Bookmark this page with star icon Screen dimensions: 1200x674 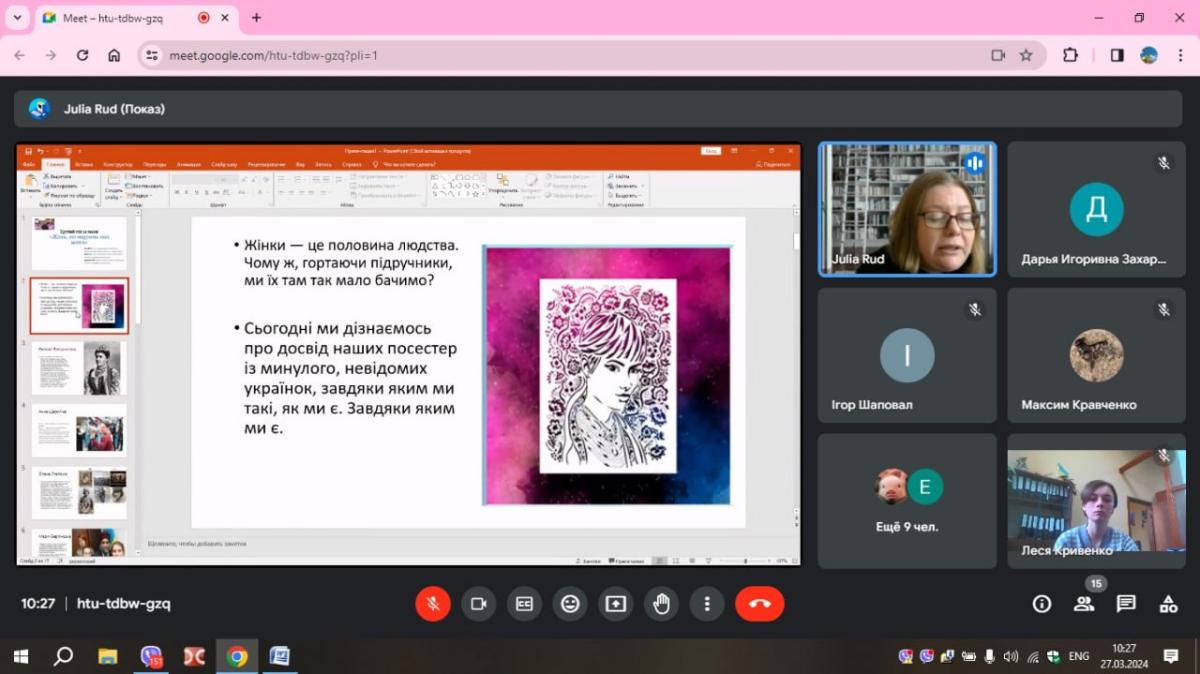(1026, 56)
